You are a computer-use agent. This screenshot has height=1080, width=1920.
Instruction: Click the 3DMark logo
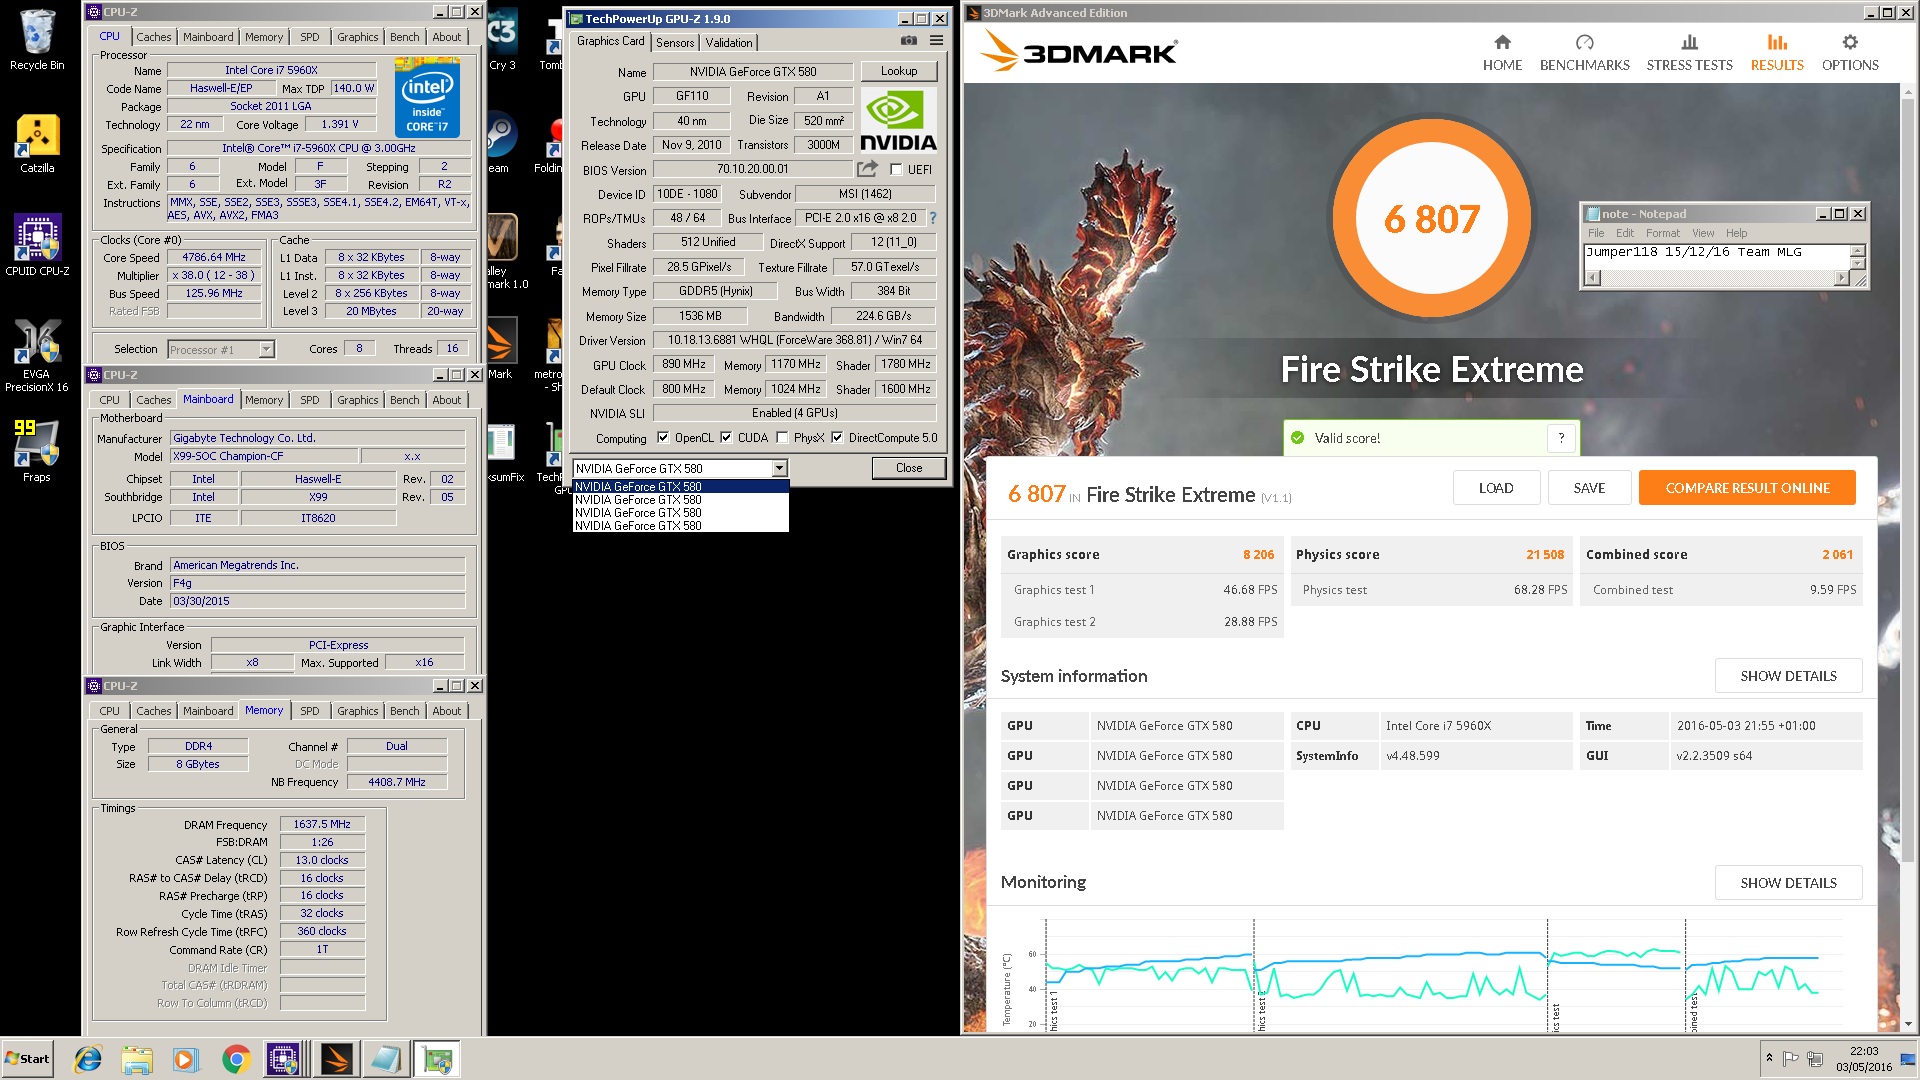(1078, 50)
